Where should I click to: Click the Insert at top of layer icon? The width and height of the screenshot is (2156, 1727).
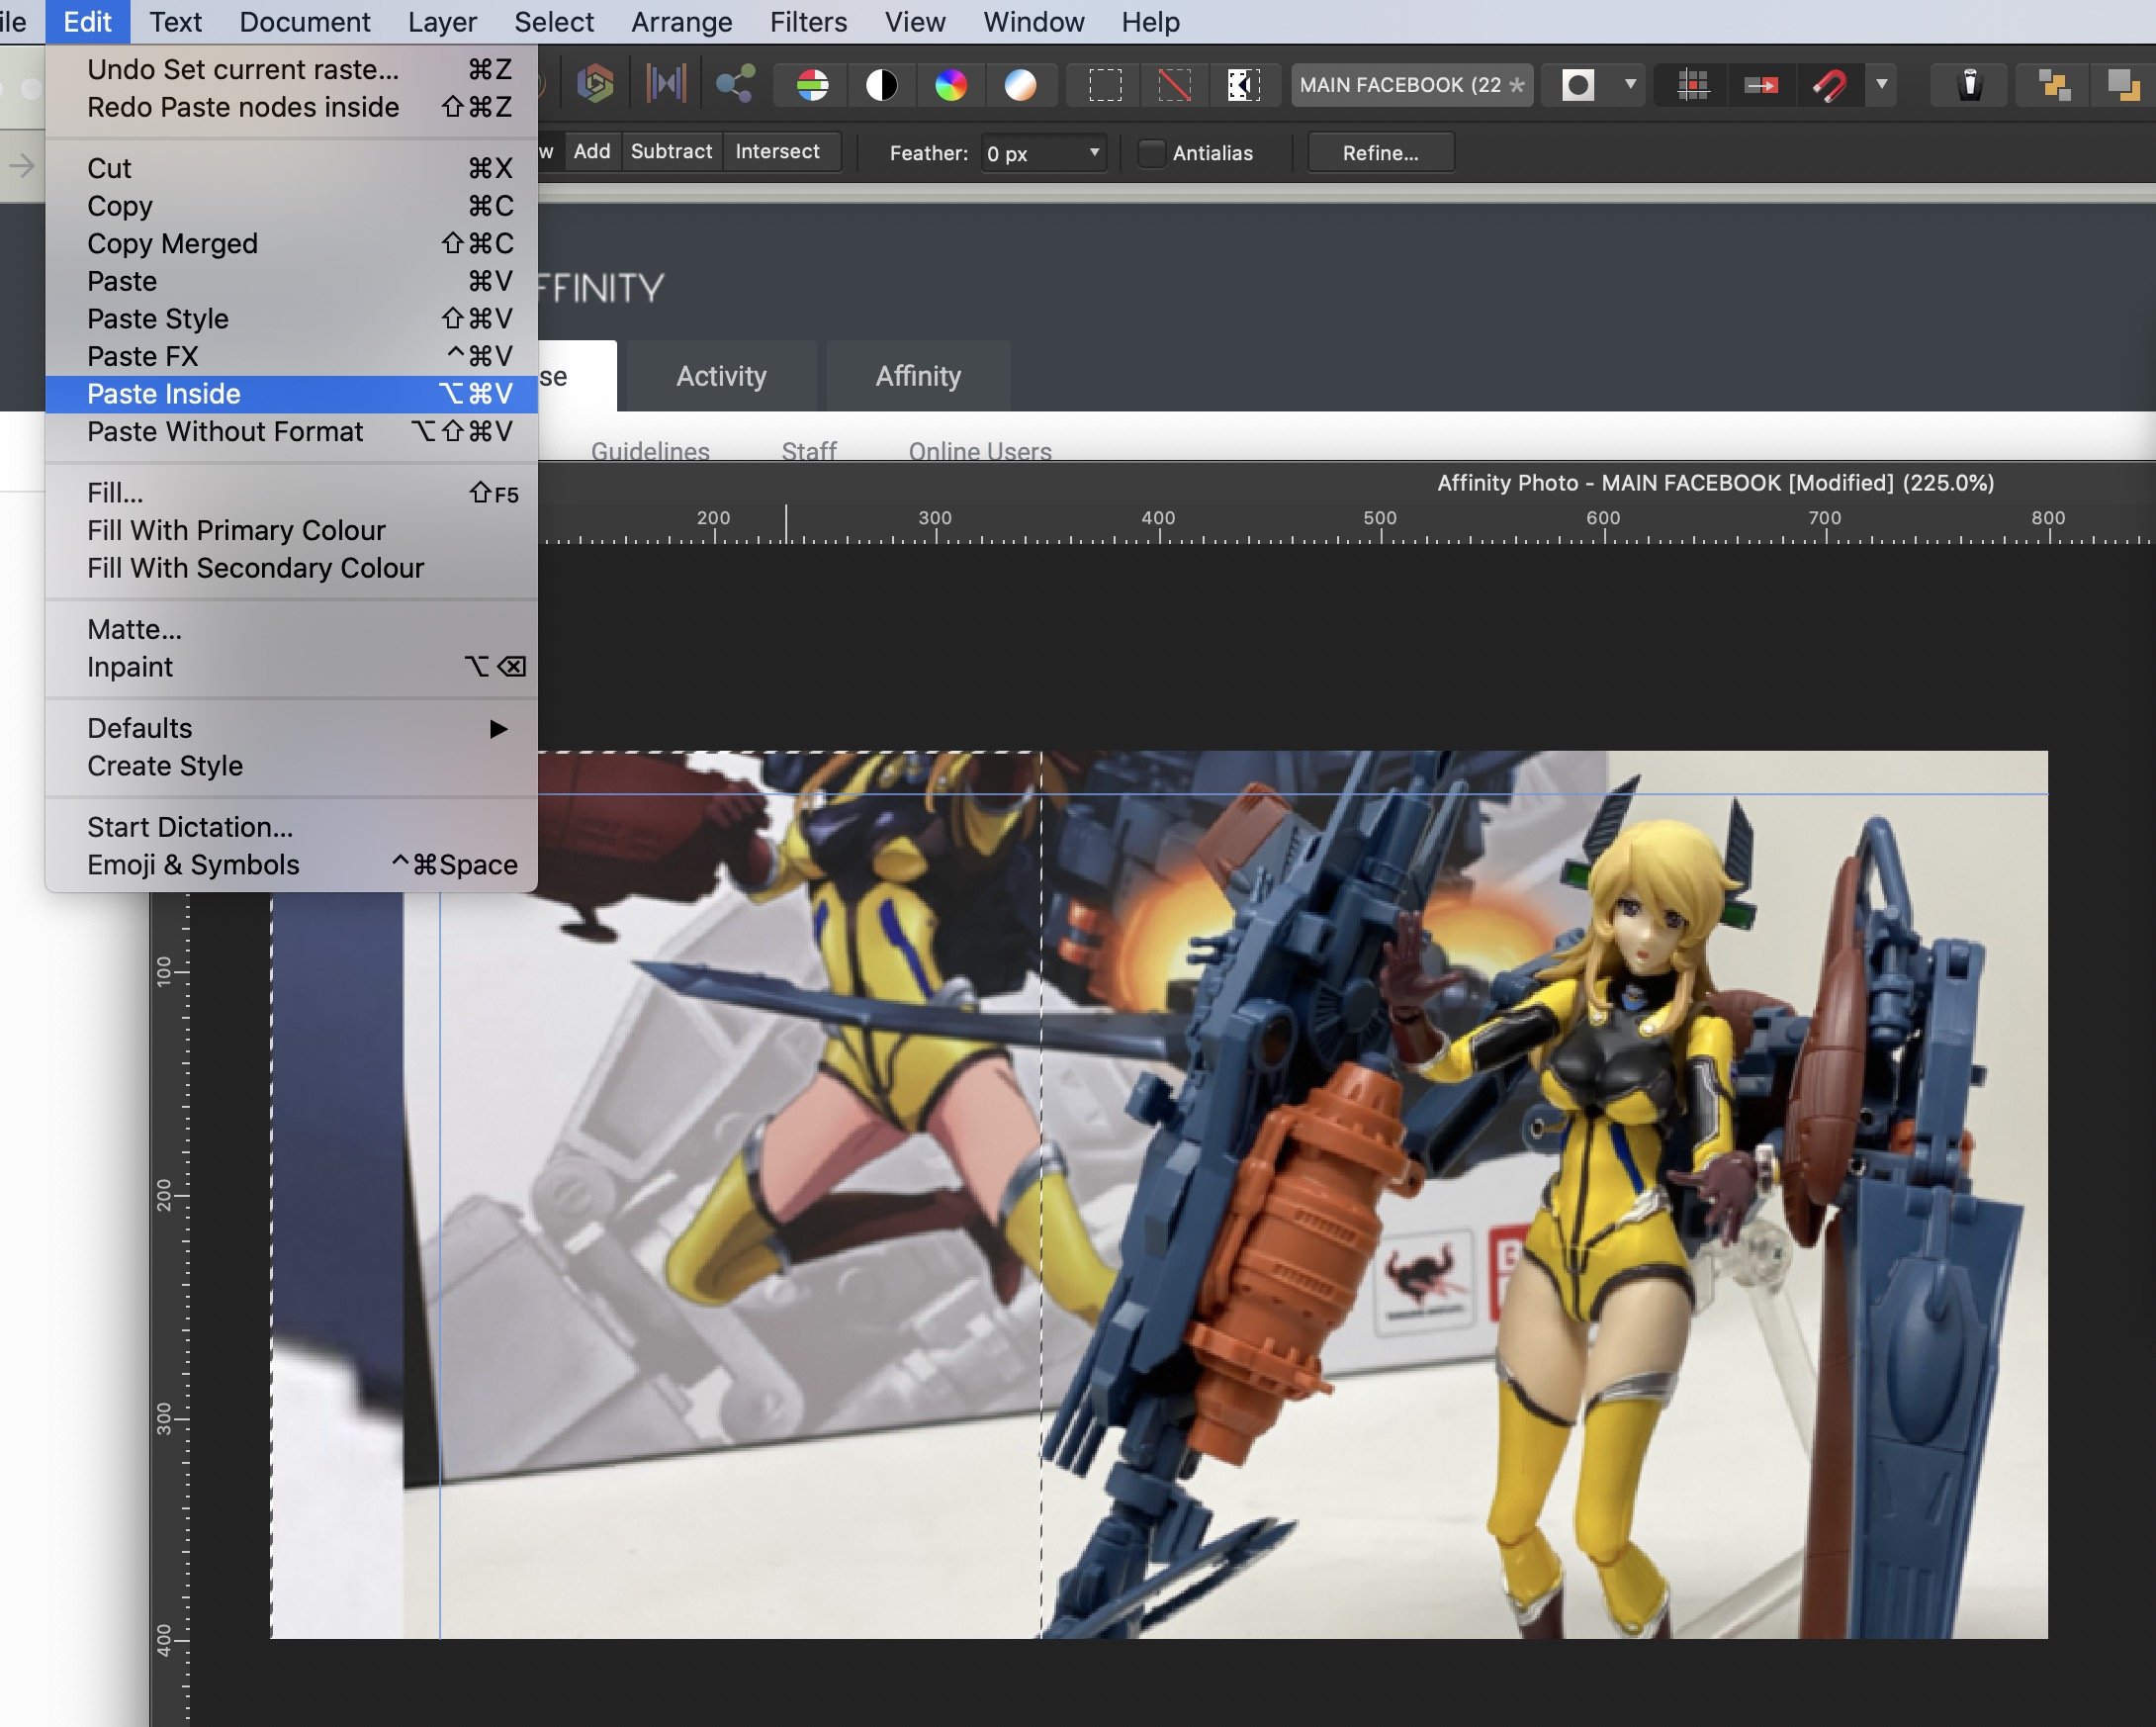[x=2122, y=85]
